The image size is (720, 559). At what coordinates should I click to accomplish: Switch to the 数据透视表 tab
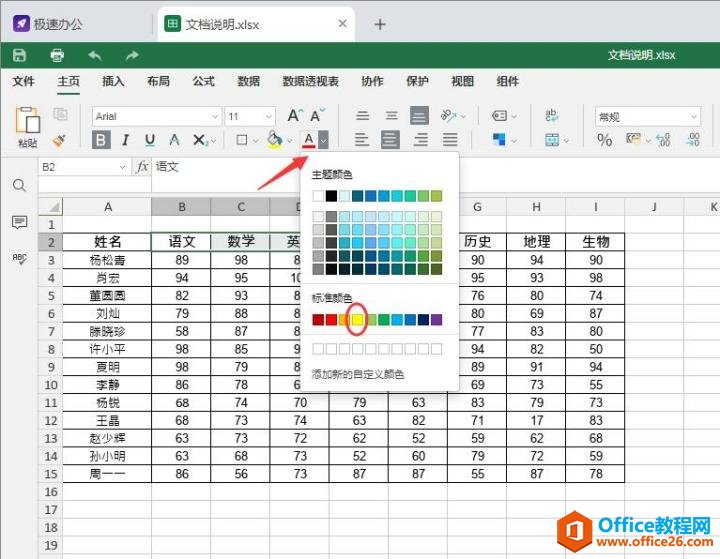point(310,81)
